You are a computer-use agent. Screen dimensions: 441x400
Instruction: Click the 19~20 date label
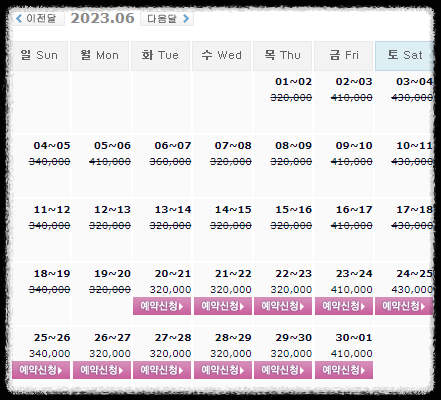(x=112, y=274)
